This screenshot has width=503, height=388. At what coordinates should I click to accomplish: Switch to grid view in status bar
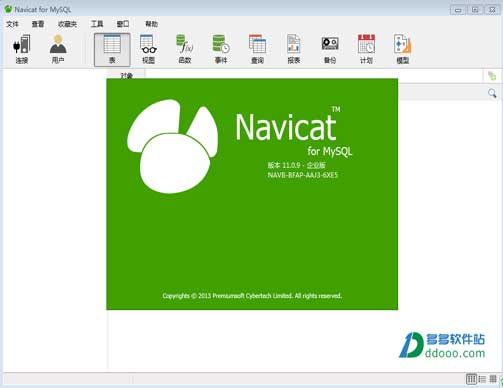coord(471,379)
